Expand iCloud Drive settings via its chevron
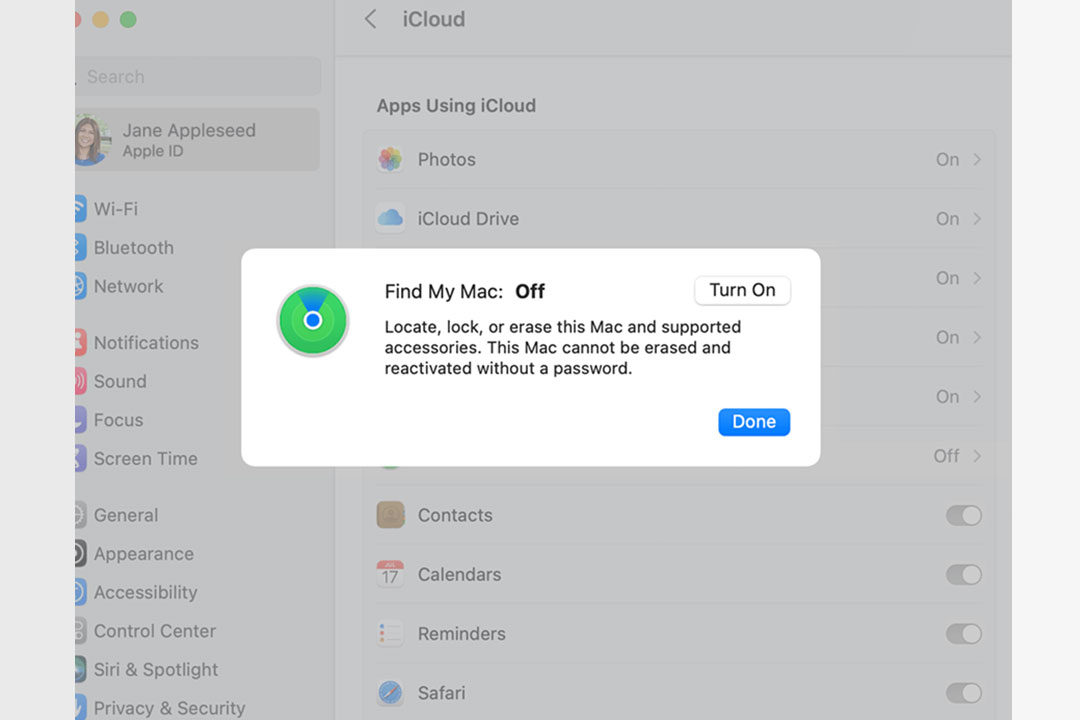1080x720 pixels. [x=977, y=218]
